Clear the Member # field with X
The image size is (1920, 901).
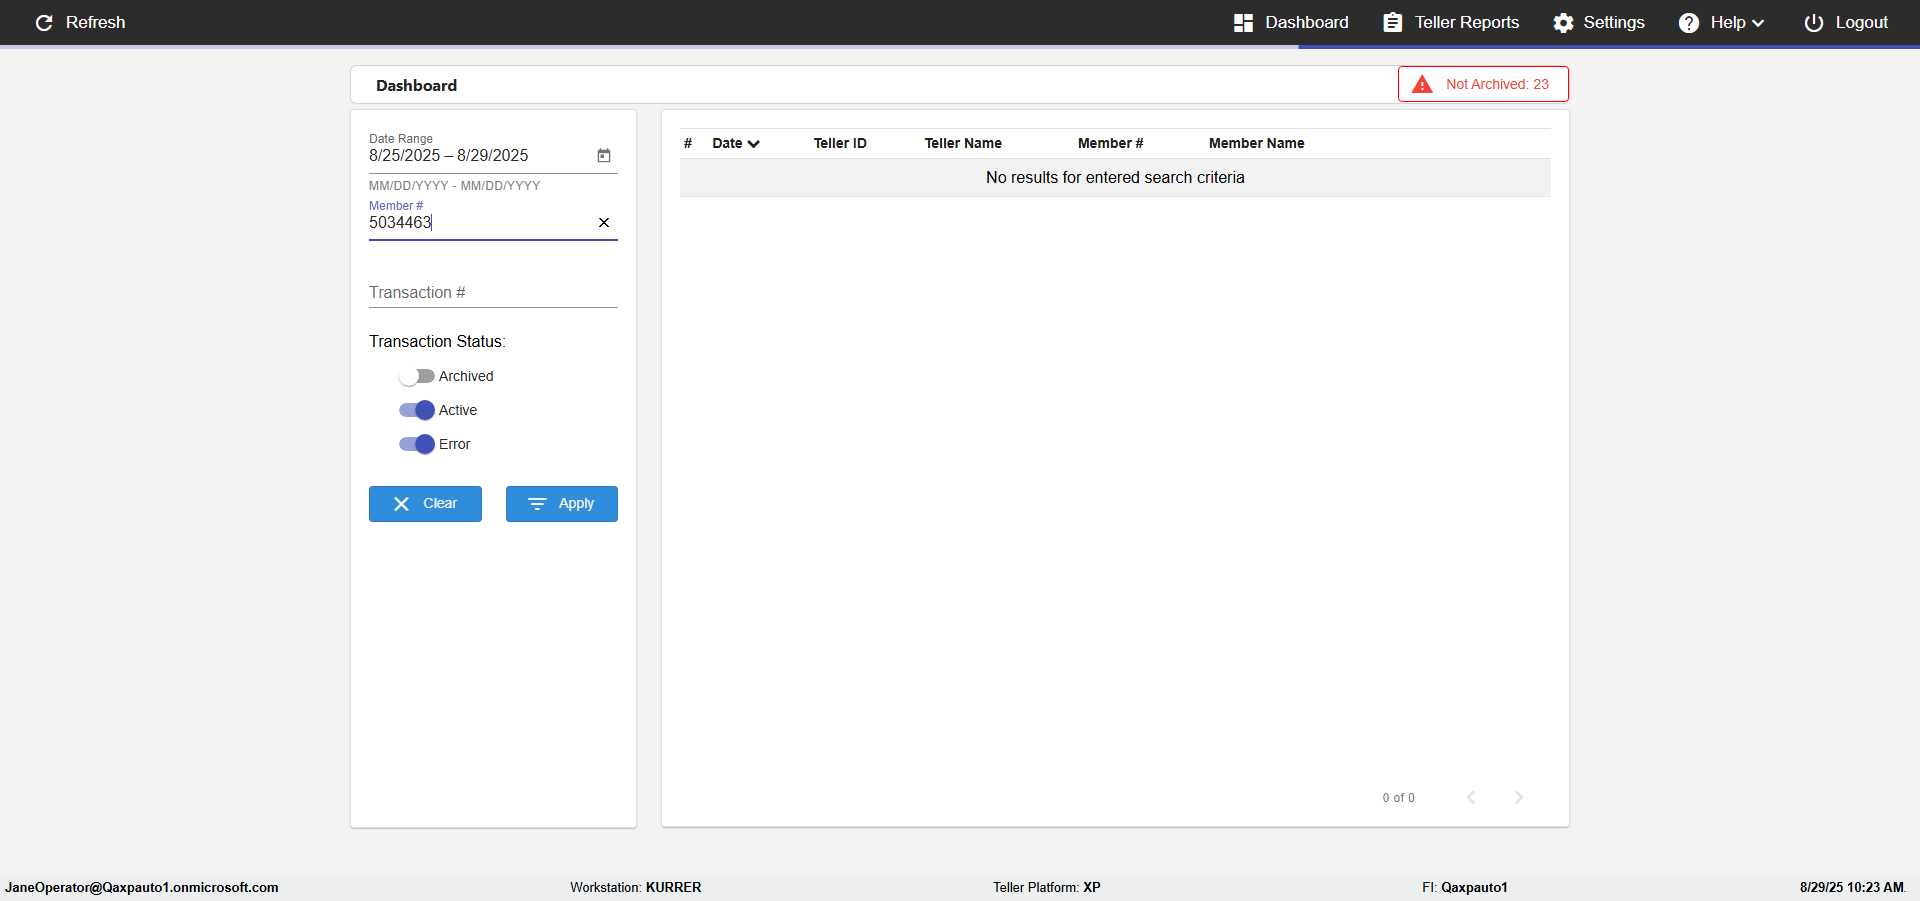(x=604, y=222)
